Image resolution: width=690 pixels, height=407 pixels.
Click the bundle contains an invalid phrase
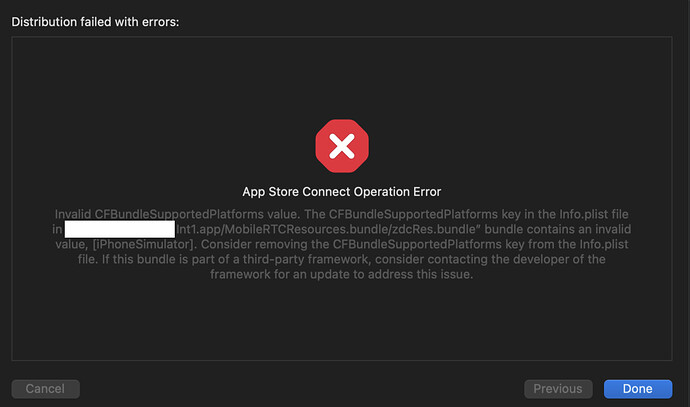point(558,229)
